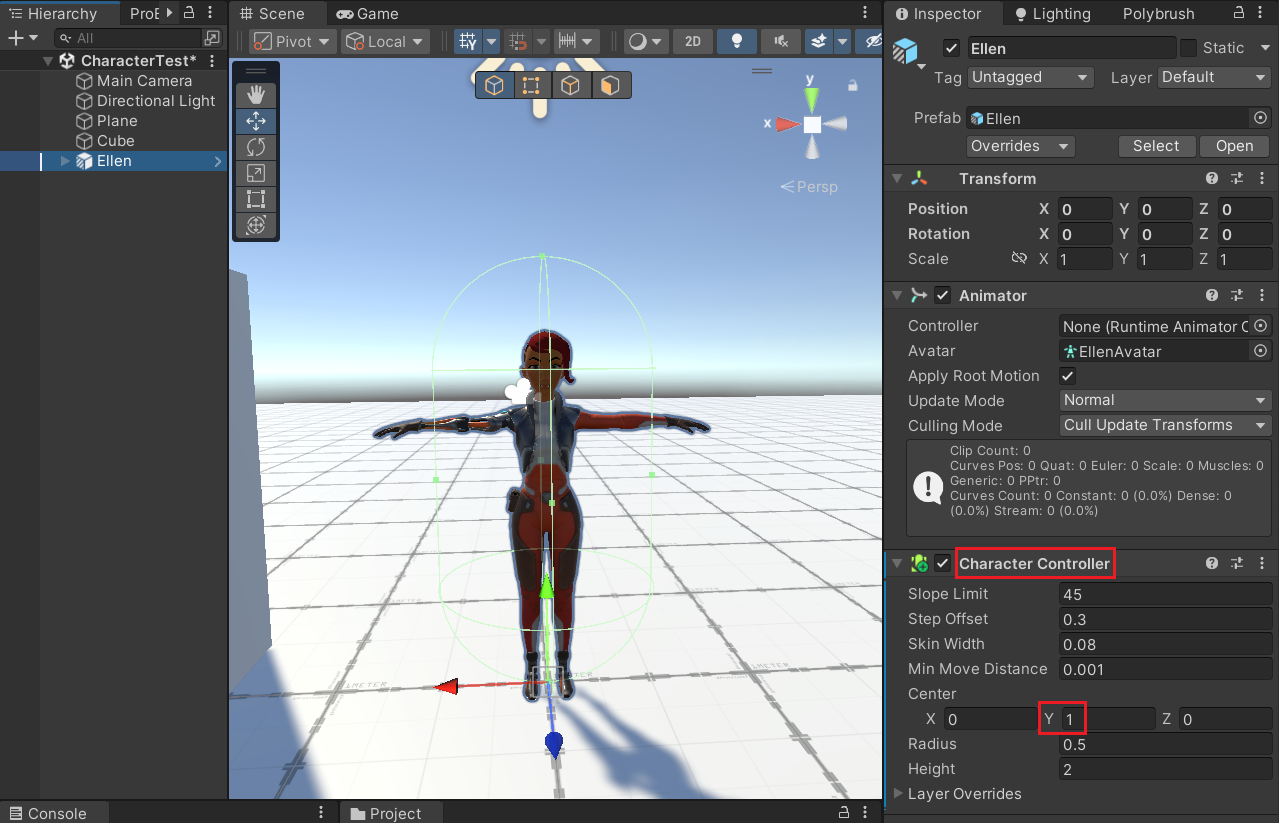Lock scene gizmo rotation padlock
Image resolution: width=1279 pixels, height=823 pixels.
853,85
